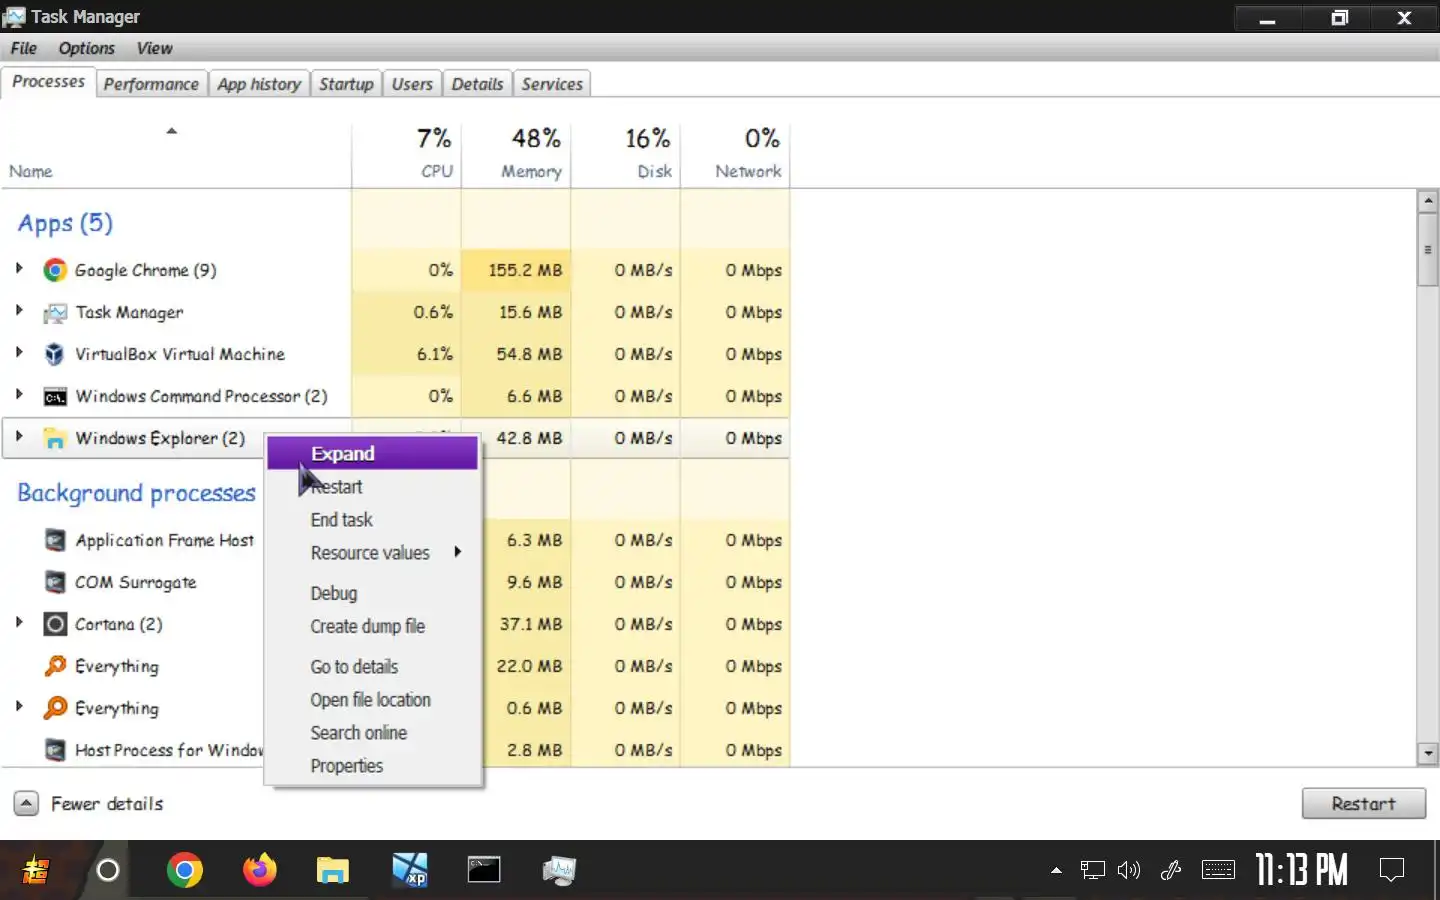Viewport: 1440px width, 900px height.
Task: Sort by the Disk column header
Action: 626,154
